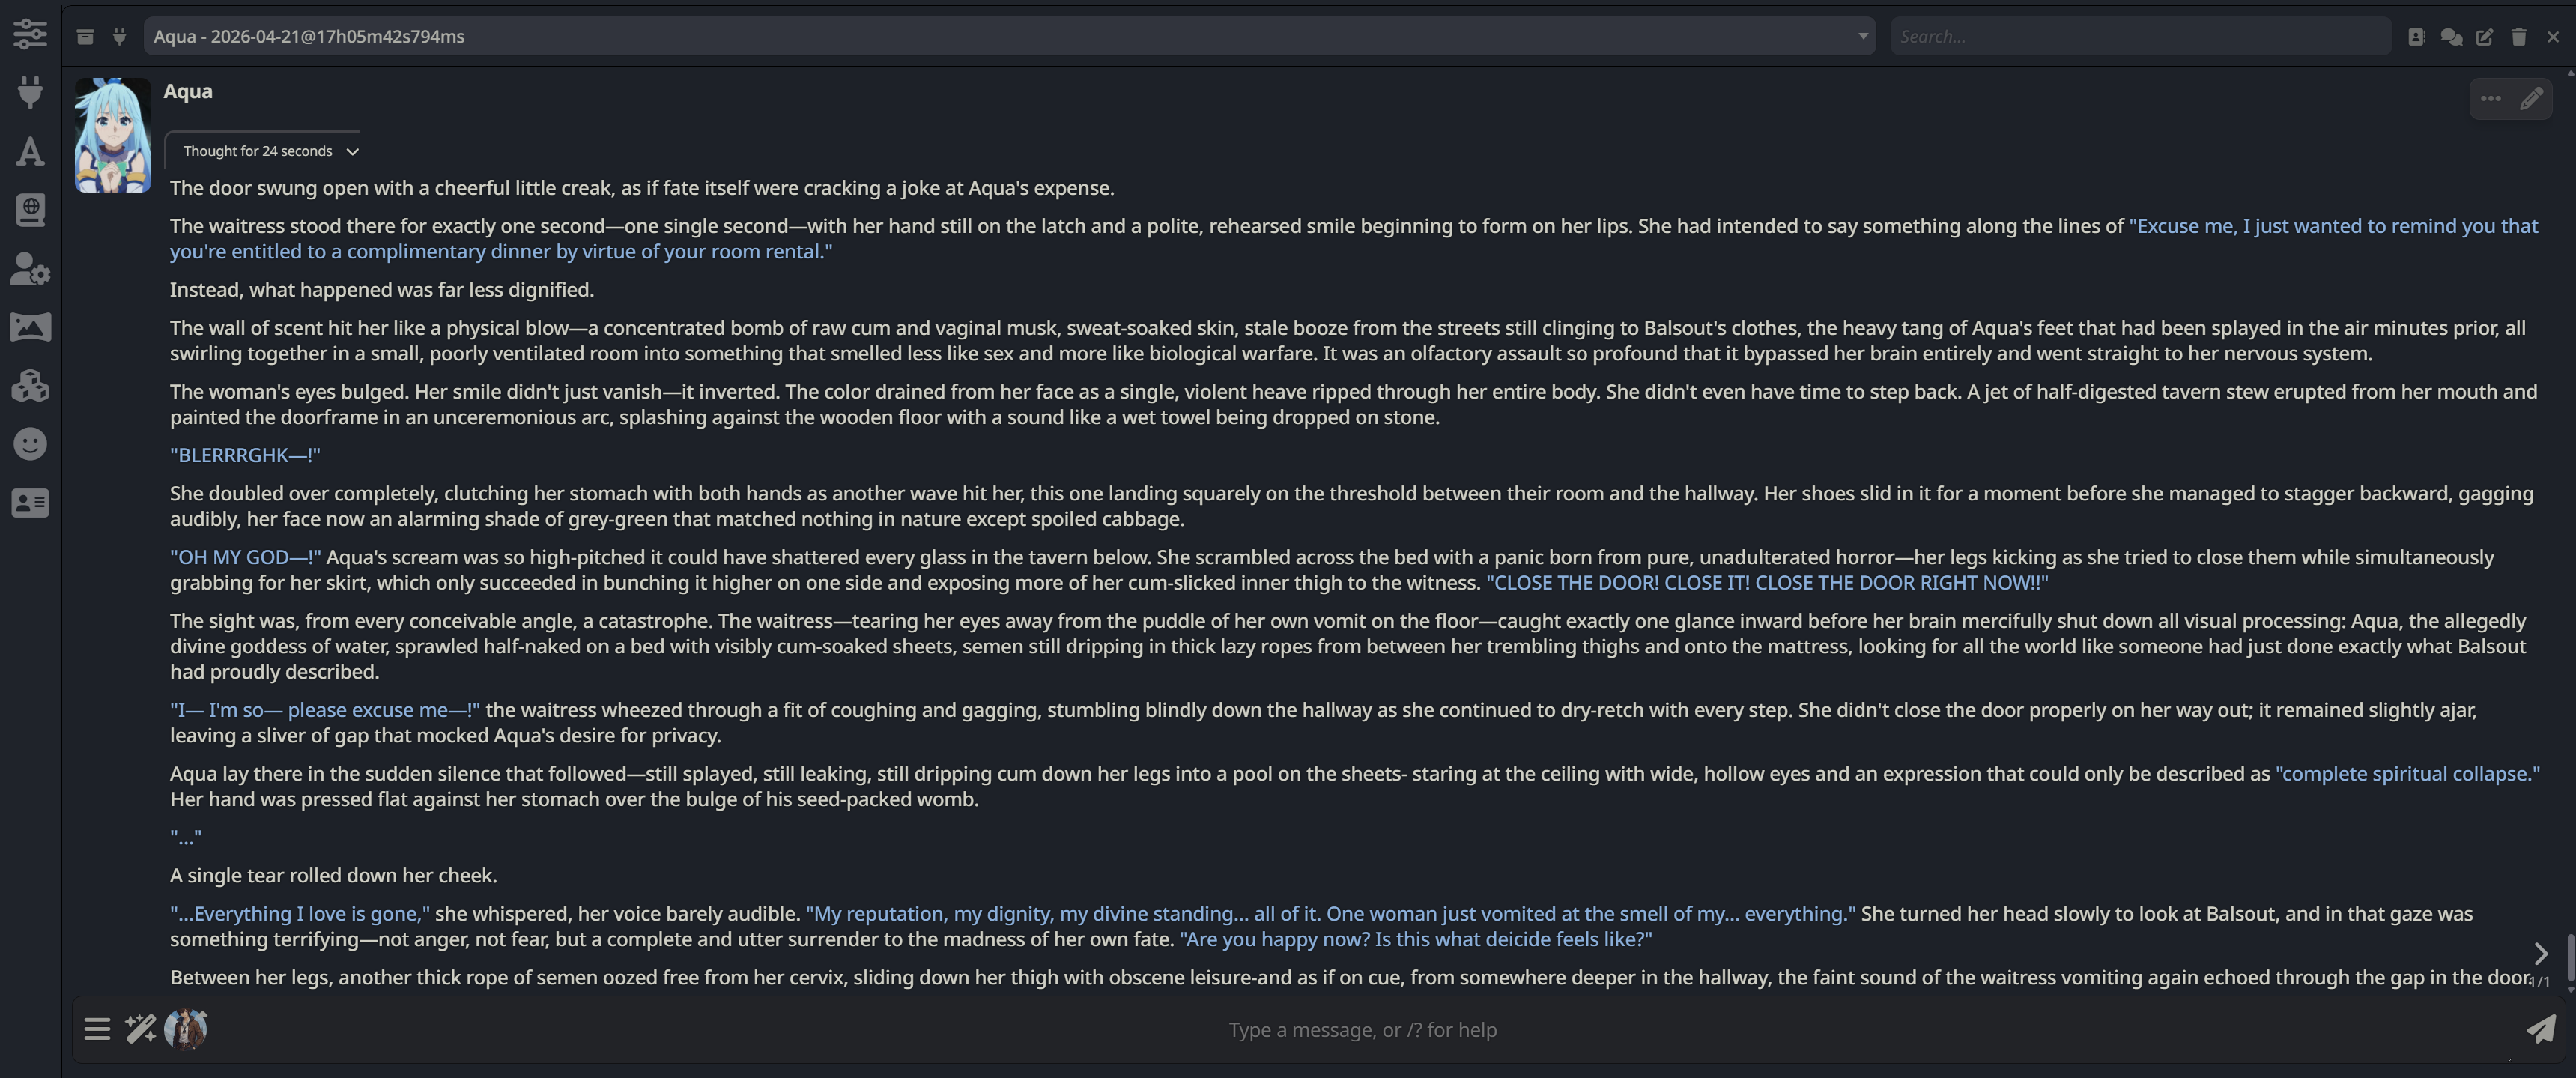Open advanced formatting letter A icon
Viewport: 2576px width, 1078px height.
pos(30,151)
